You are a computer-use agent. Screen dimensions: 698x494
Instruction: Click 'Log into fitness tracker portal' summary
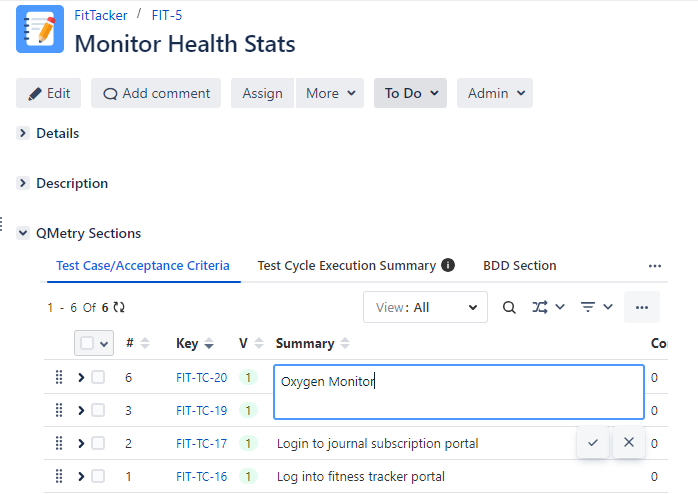tap(361, 477)
